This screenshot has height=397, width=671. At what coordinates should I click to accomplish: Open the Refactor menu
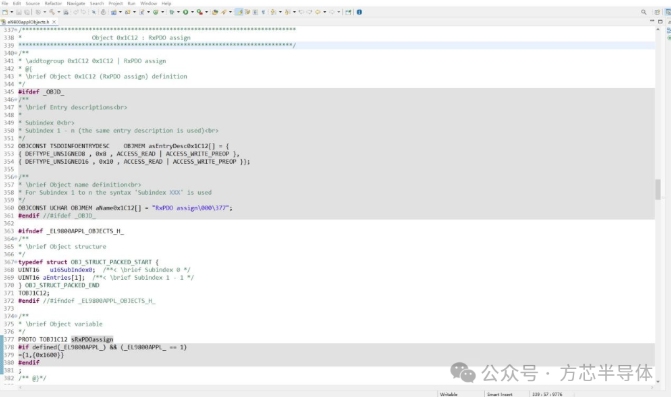pos(53,3)
